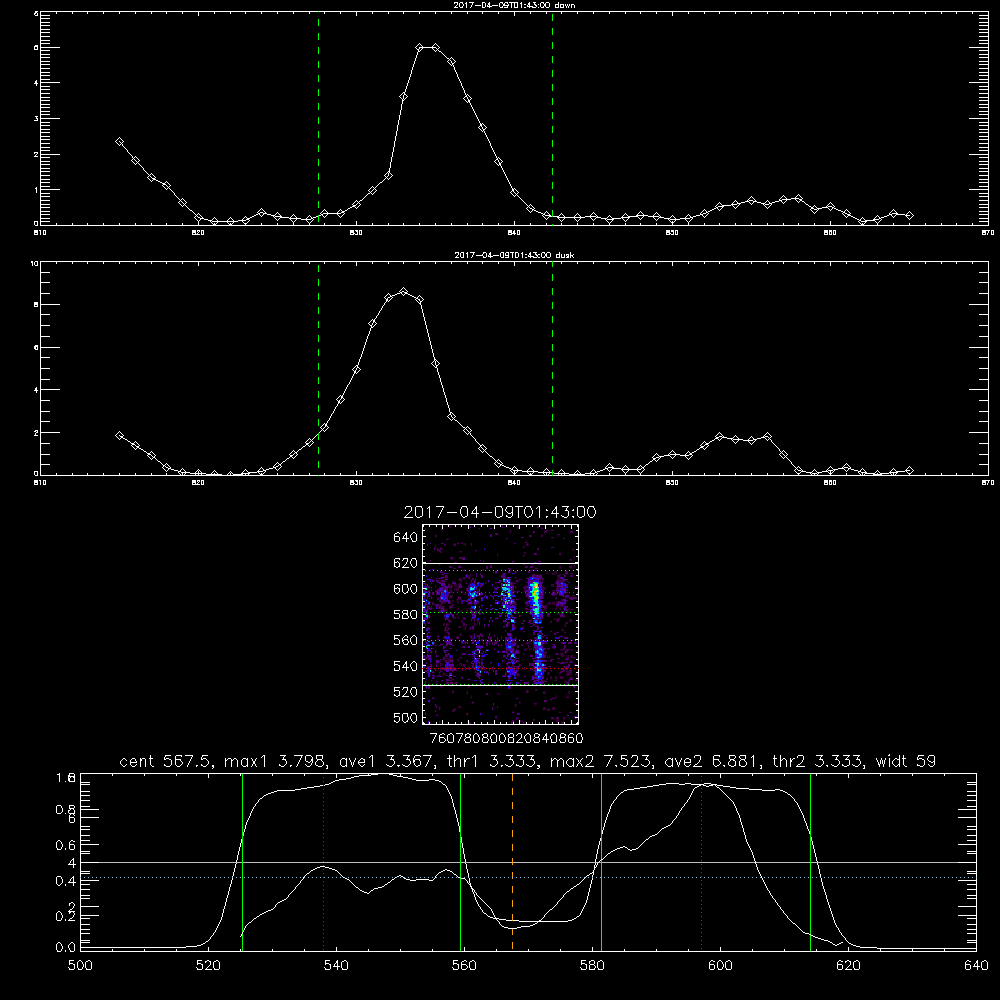The width and height of the screenshot is (1000, 1000).
Task: Click the heatmap y-axis label 520
Action: pyautogui.click(x=406, y=691)
